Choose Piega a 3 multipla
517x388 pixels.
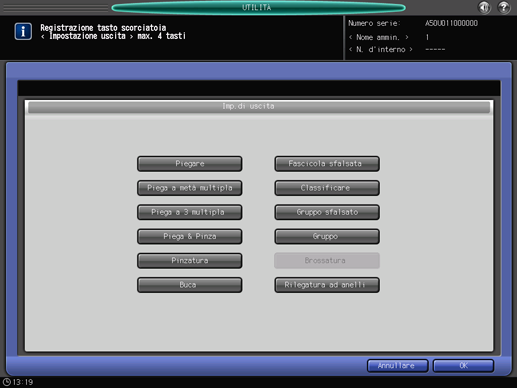pos(190,212)
